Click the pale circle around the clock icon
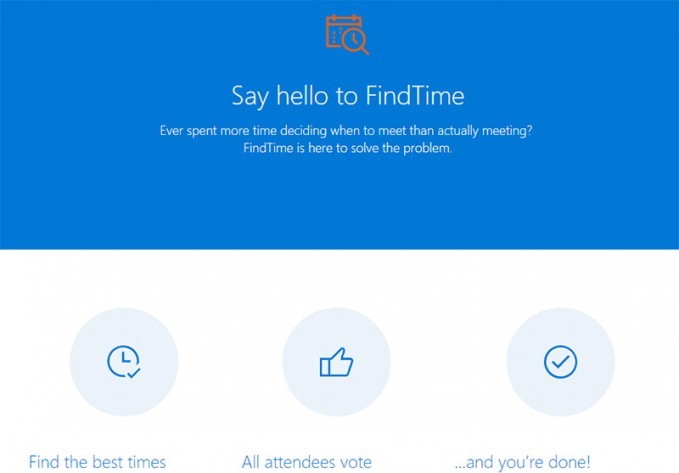 [124, 362]
